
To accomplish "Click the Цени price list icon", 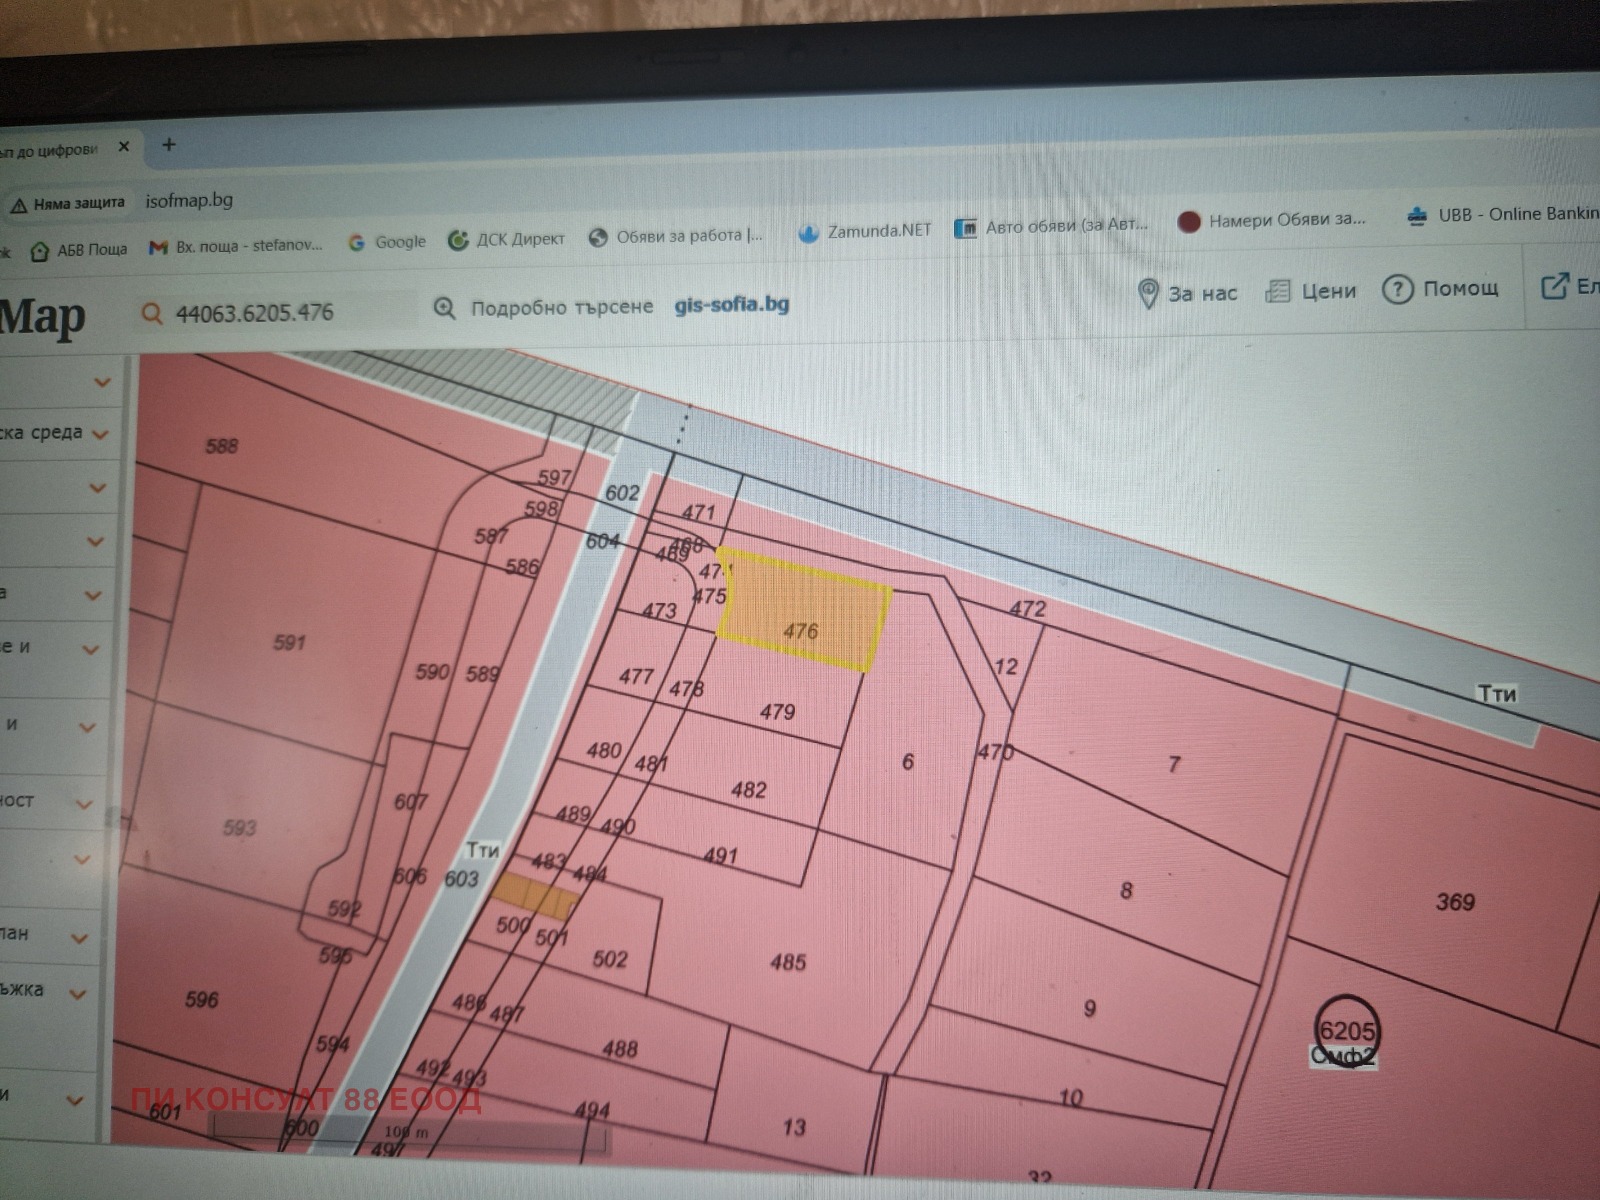I will point(1277,291).
